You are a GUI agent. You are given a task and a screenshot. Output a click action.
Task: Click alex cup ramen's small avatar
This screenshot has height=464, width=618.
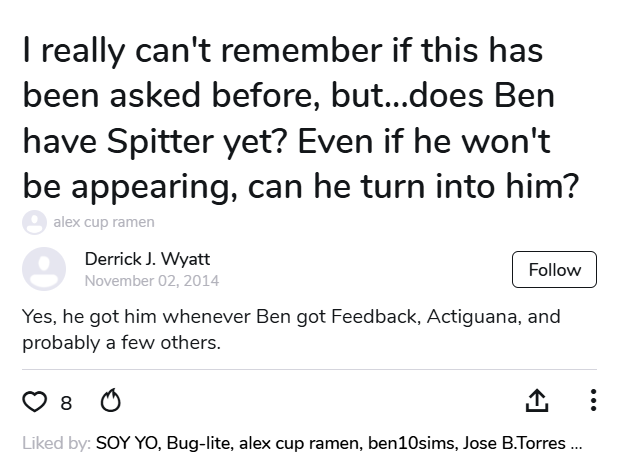[x=34, y=221]
